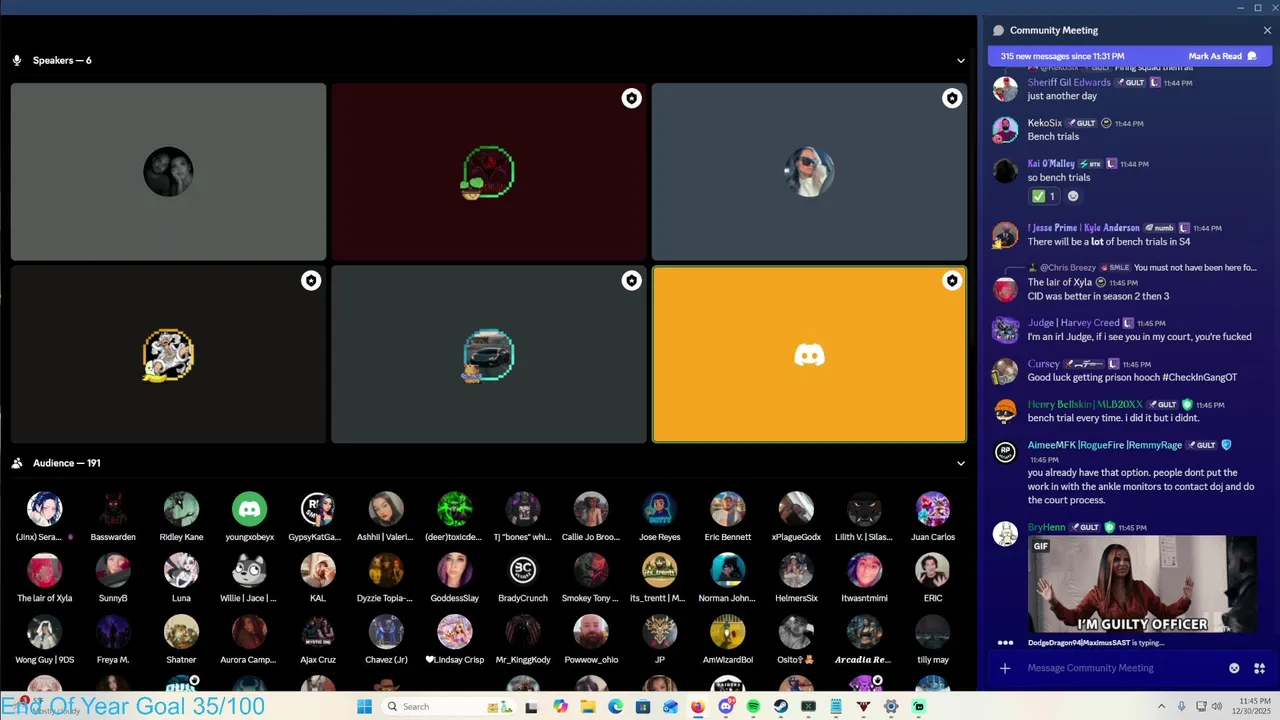Open Juan Carlos audience avatar
1280x720 pixels.
click(932, 509)
